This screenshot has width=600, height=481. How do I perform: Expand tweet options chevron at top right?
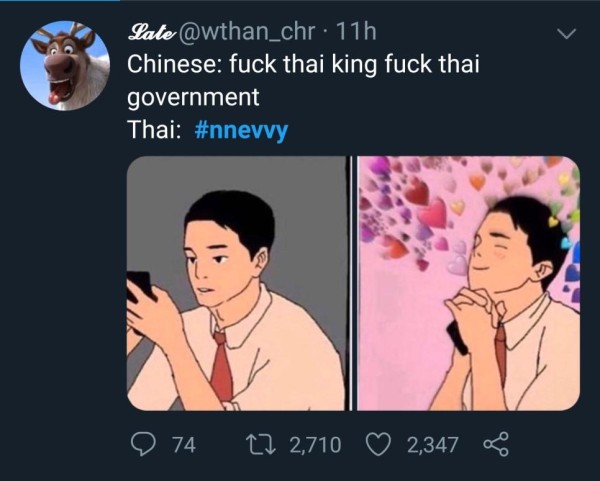[566, 34]
